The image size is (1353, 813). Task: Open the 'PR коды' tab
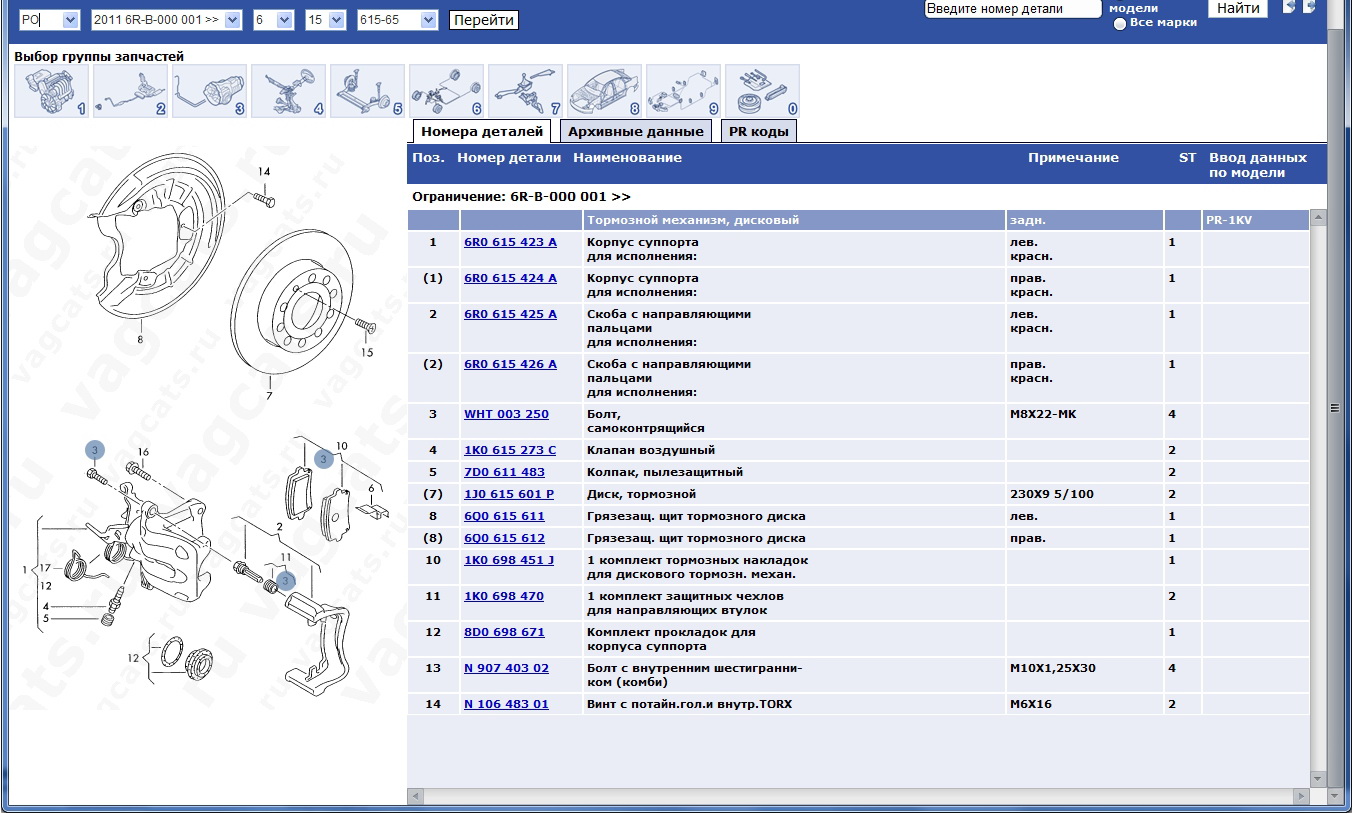click(x=758, y=132)
